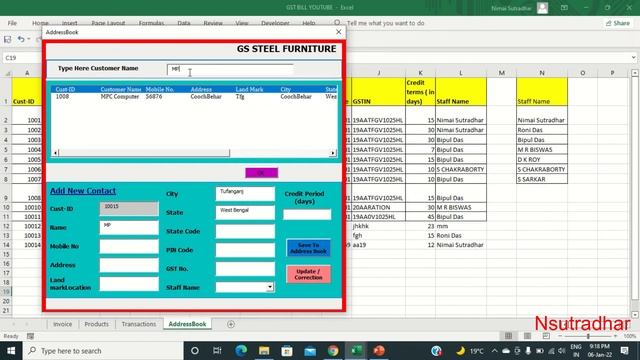Open the Data ribbon tab
The height and width of the screenshot is (360, 640).
pyautogui.click(x=184, y=23)
